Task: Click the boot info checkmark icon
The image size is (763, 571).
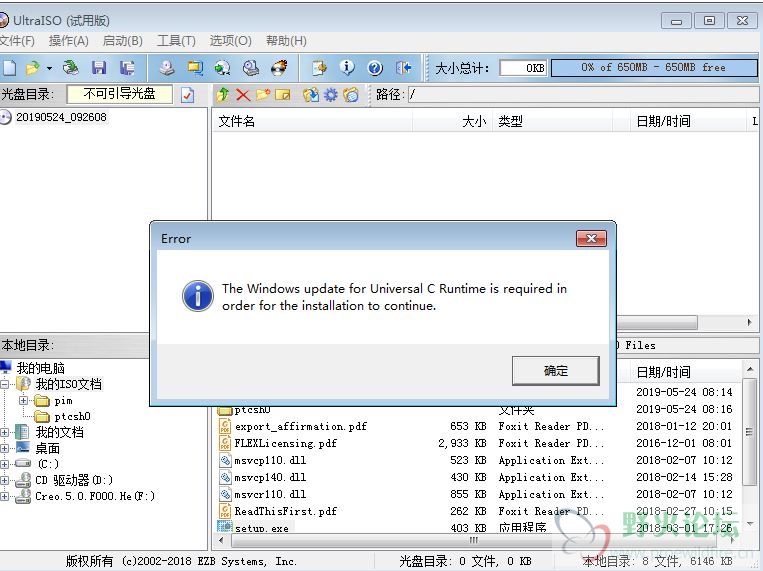Action: (187, 95)
